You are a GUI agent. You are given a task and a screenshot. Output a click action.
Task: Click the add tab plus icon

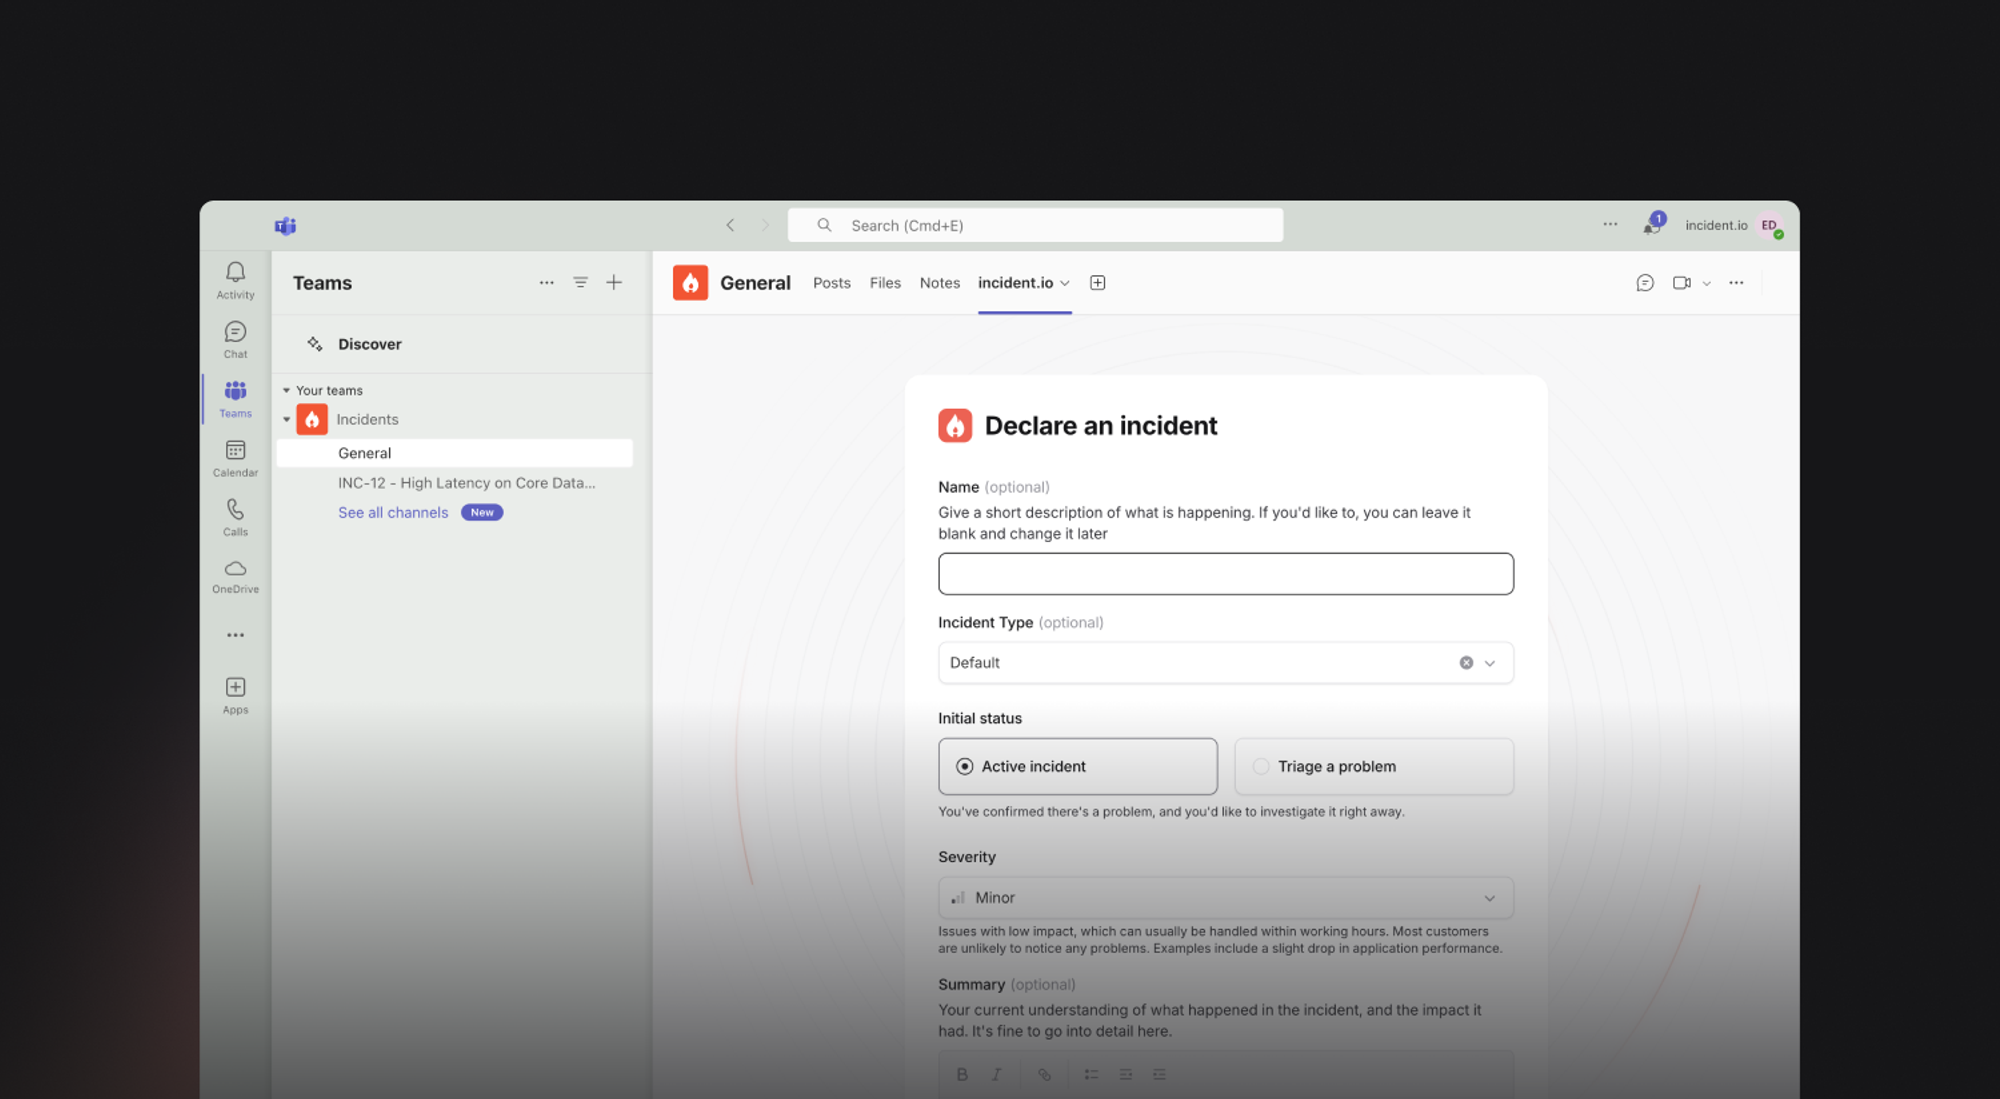point(1097,283)
